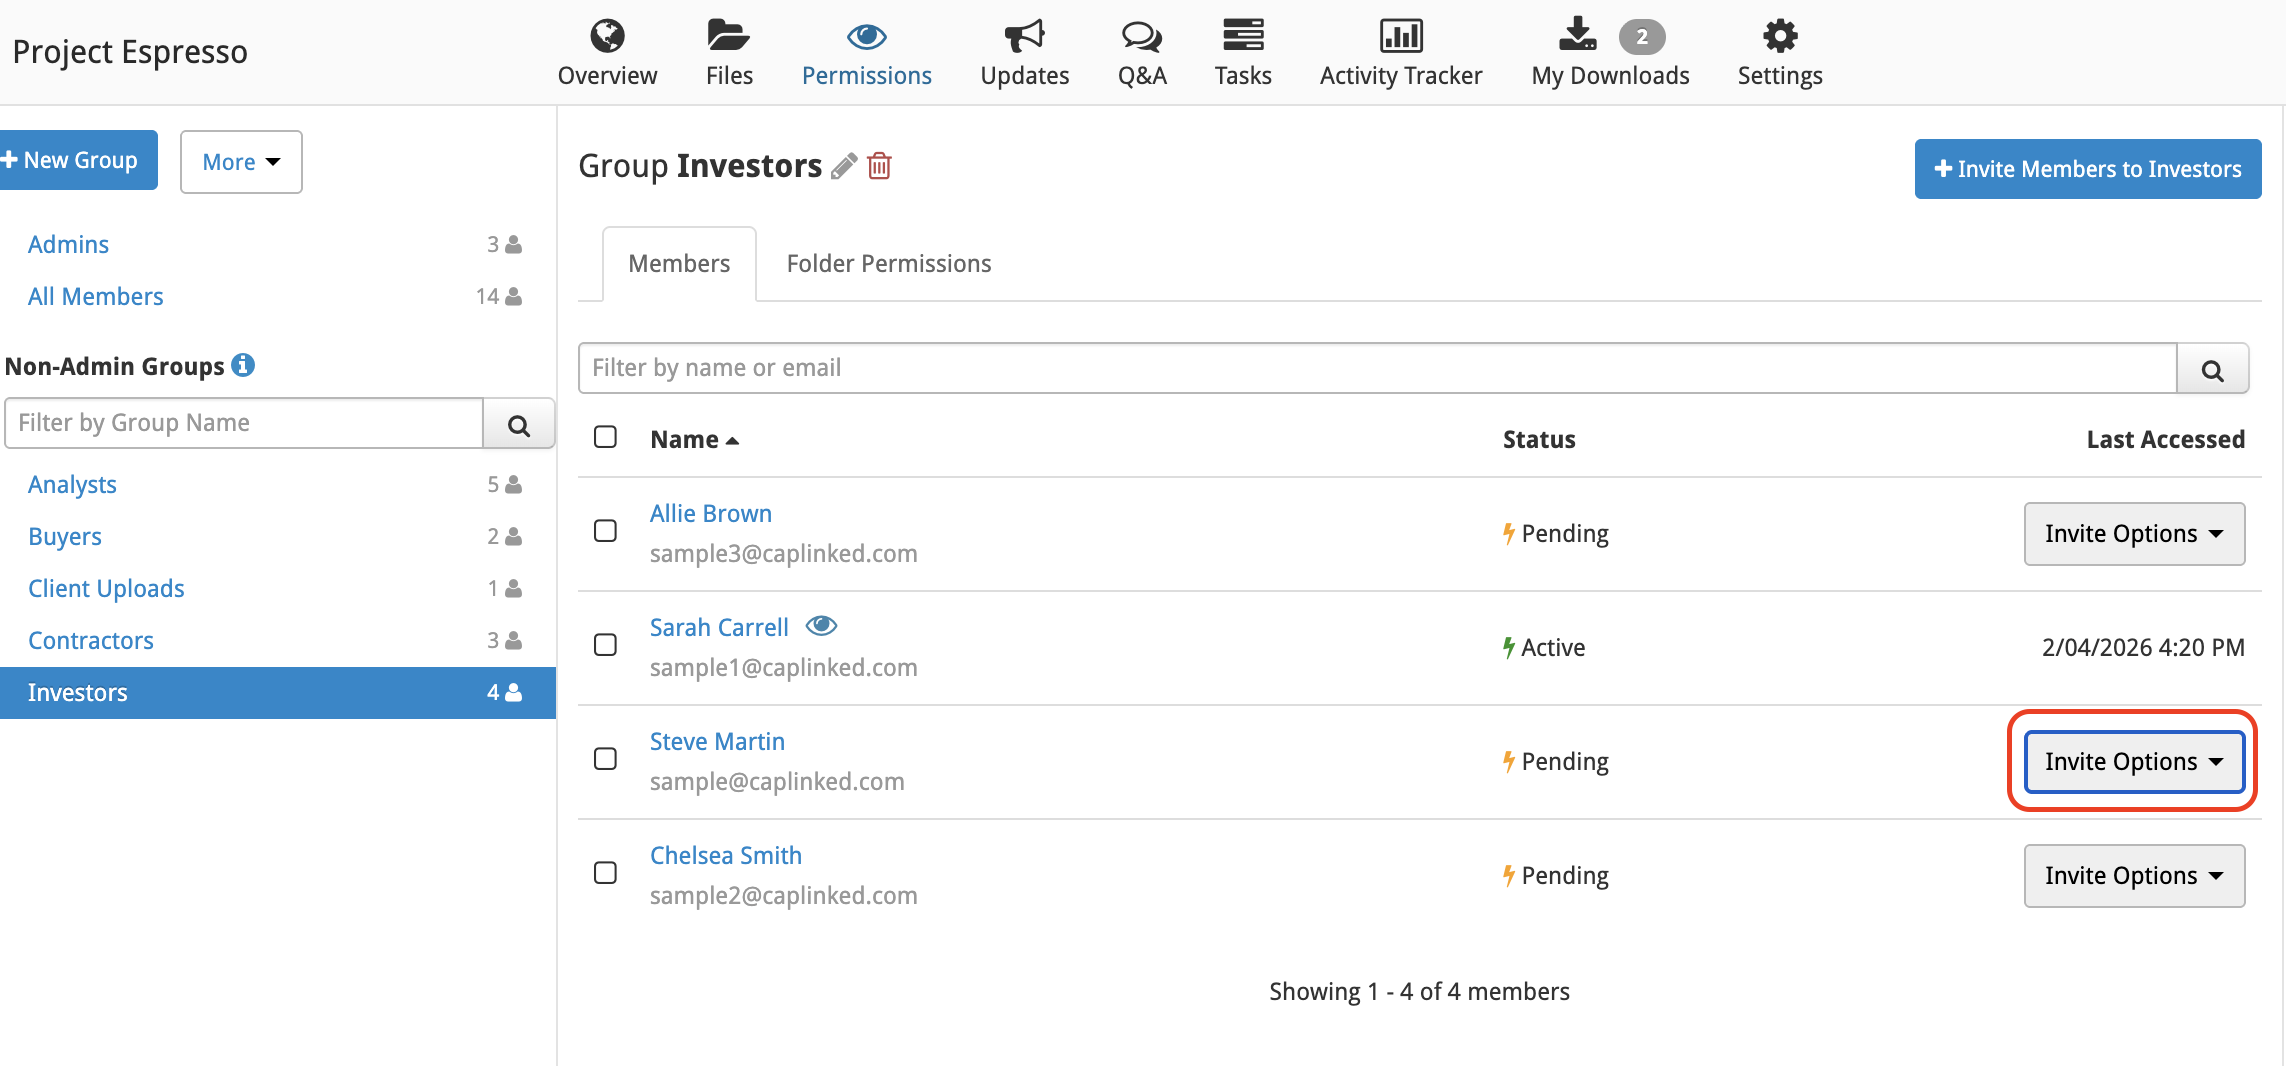Check the box for Allie Brown
The image size is (2286, 1066).
[605, 531]
